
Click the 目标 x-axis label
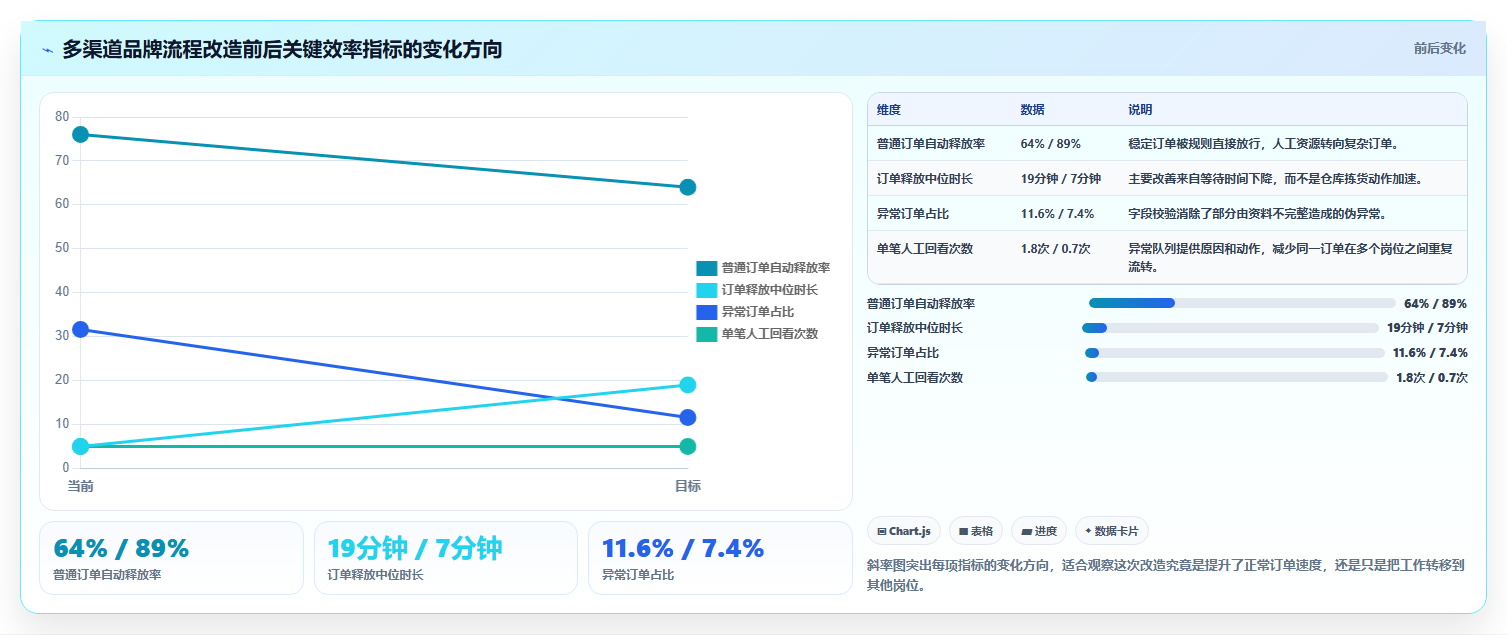(688, 486)
